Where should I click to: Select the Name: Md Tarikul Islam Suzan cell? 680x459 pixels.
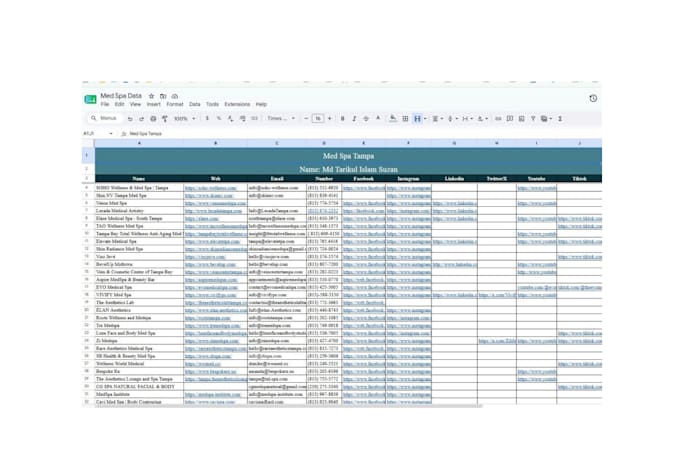click(348, 169)
